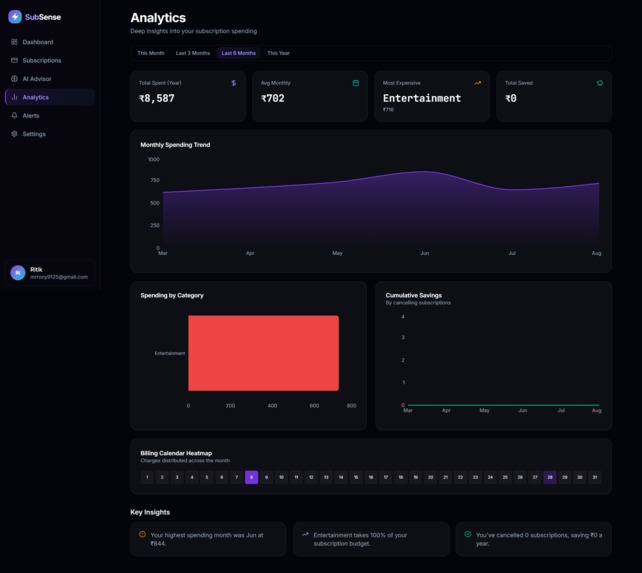The width and height of the screenshot is (642, 573).
Task: Click day 15 in billing calendar heatmap
Action: (x=356, y=477)
